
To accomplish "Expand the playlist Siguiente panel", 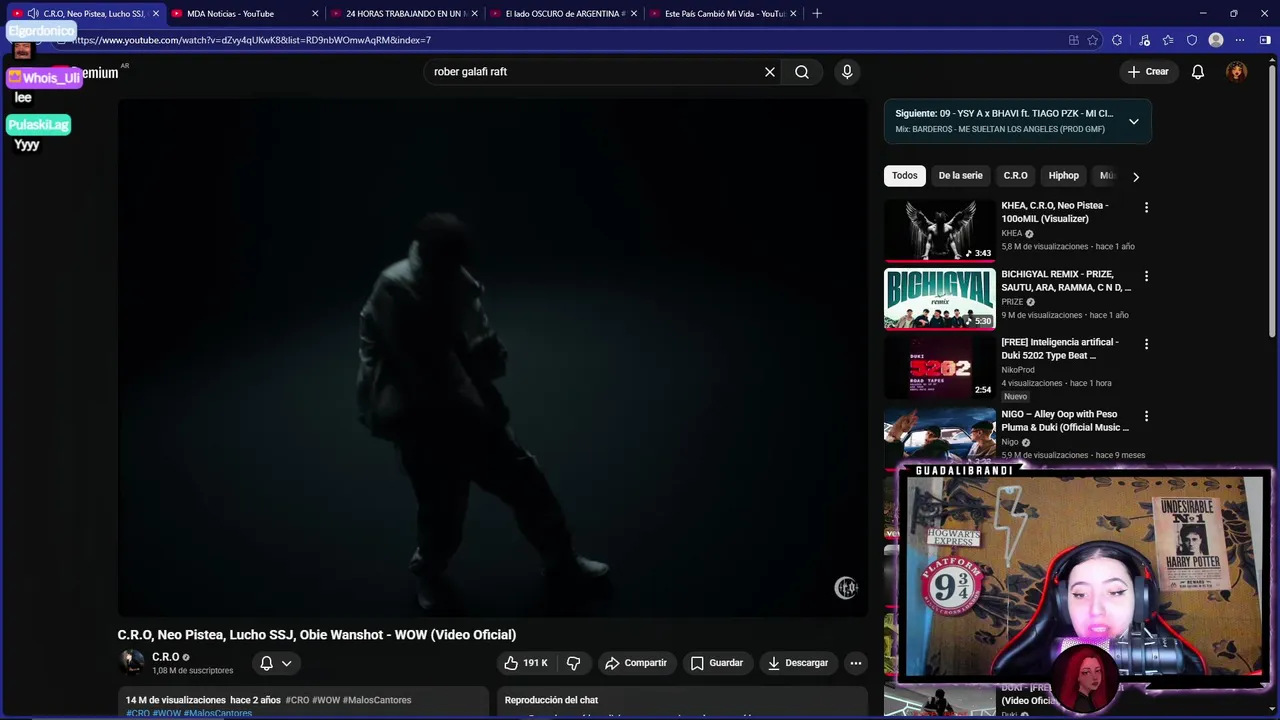I will tap(1134, 121).
